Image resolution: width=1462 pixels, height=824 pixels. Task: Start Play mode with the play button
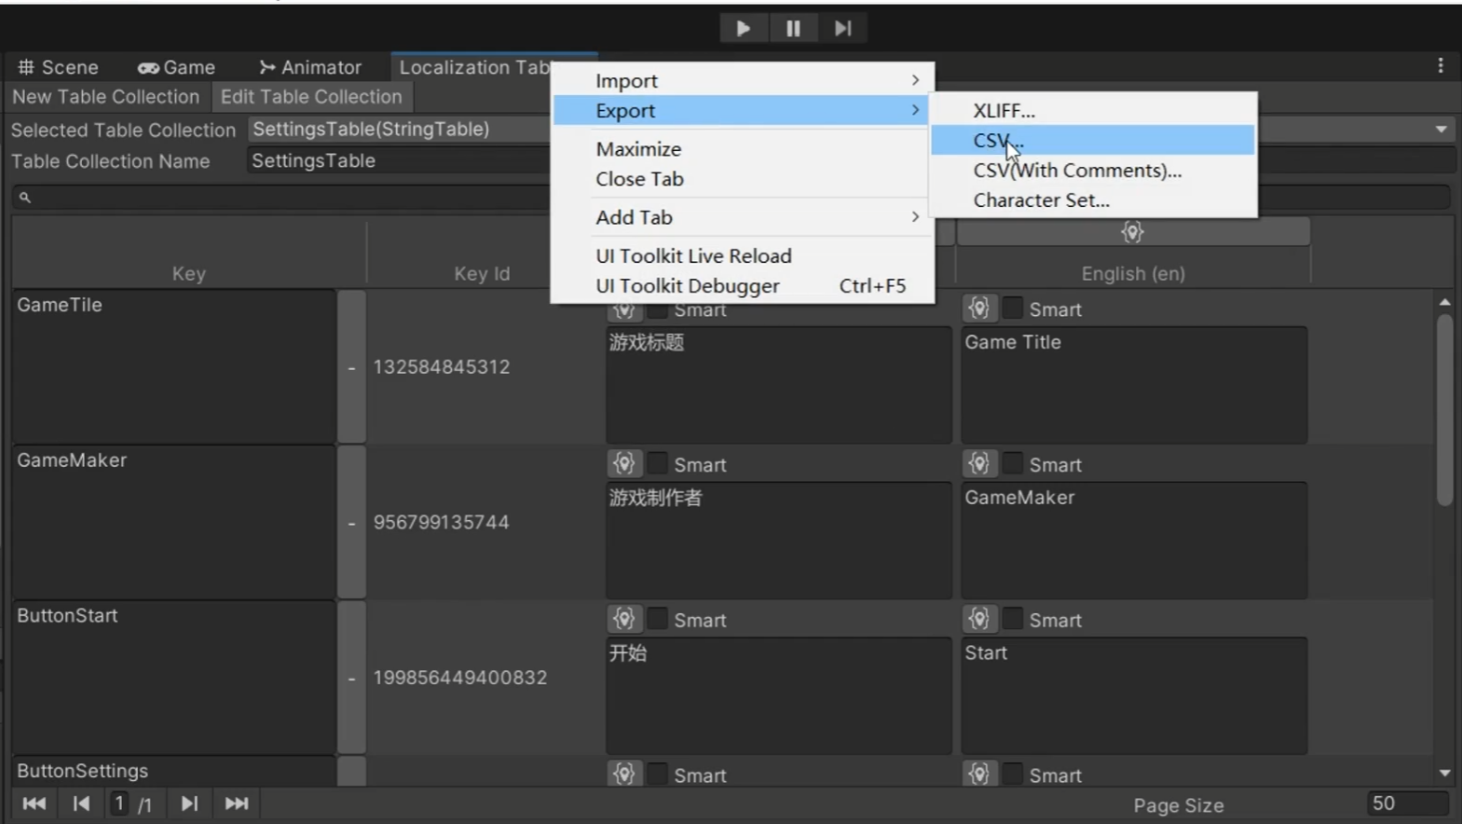[x=743, y=28]
